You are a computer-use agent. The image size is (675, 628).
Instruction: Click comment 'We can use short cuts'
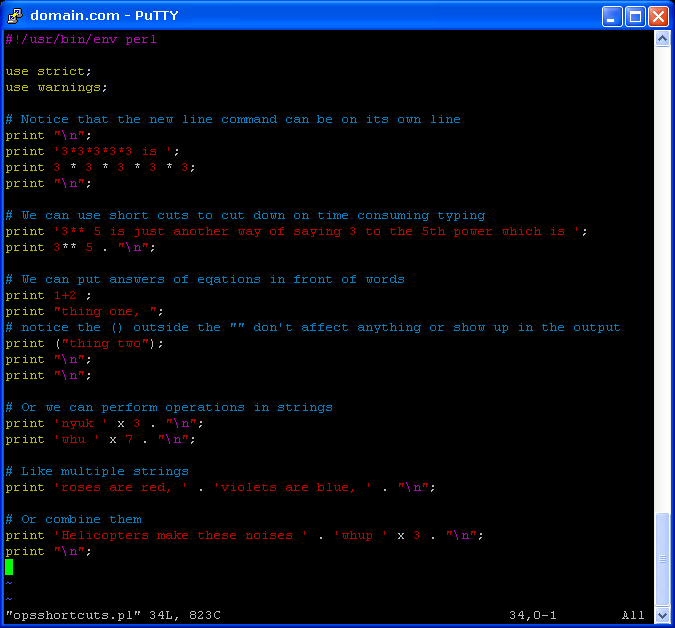click(245, 216)
